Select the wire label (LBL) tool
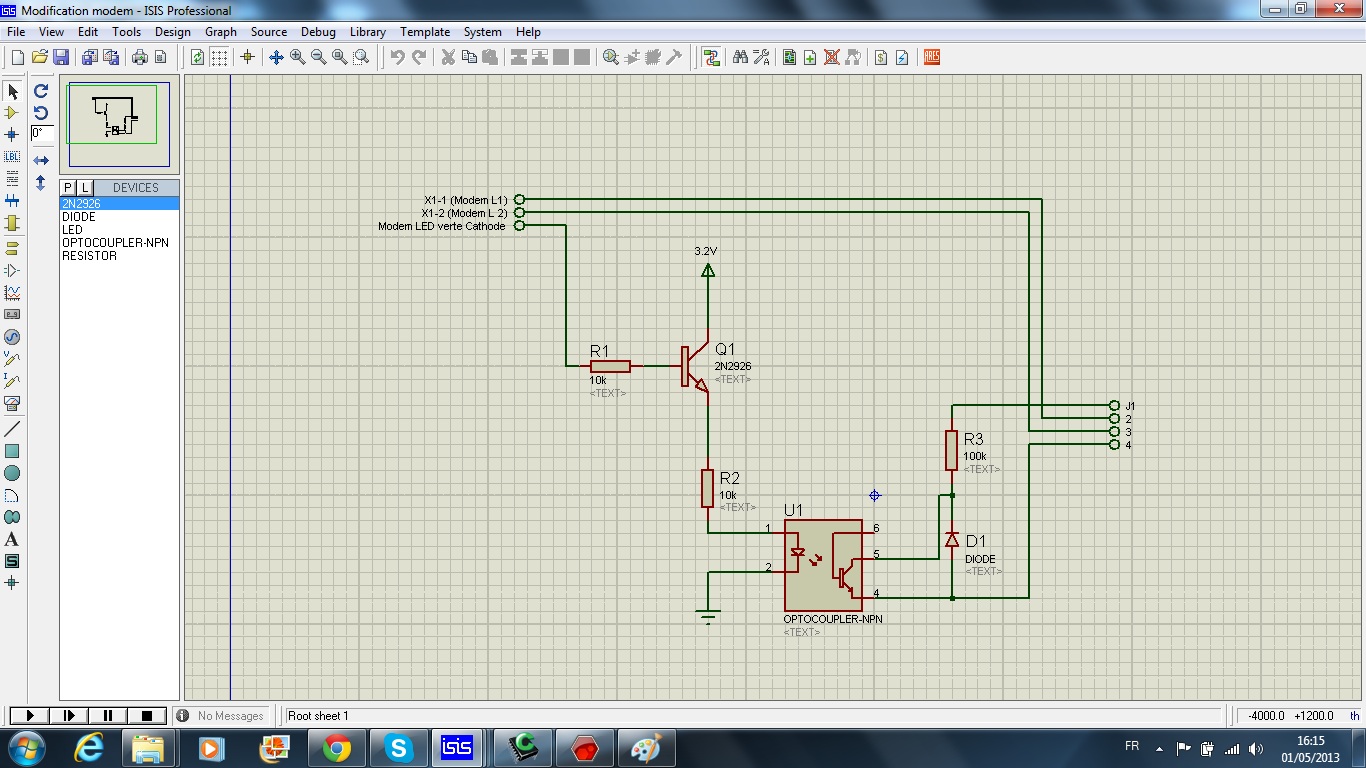 click(x=12, y=157)
